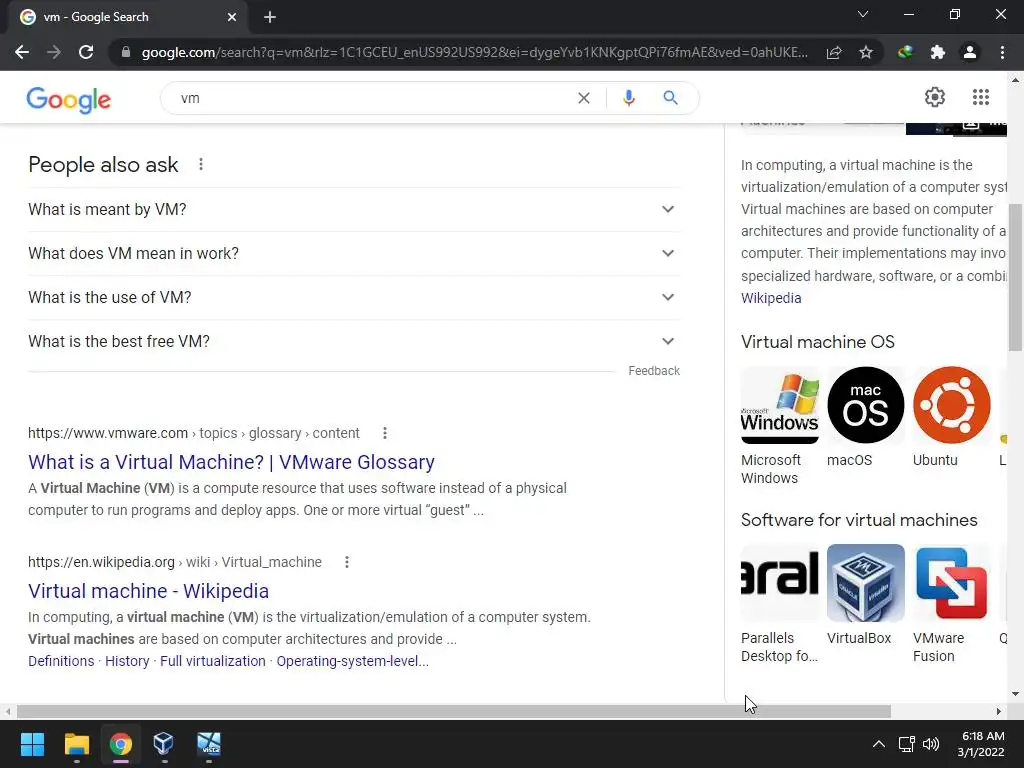
Task: Open Google search settings gear
Action: (x=935, y=97)
